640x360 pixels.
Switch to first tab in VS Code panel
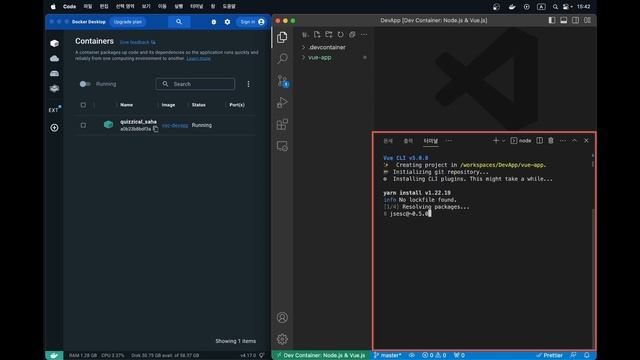click(388, 141)
